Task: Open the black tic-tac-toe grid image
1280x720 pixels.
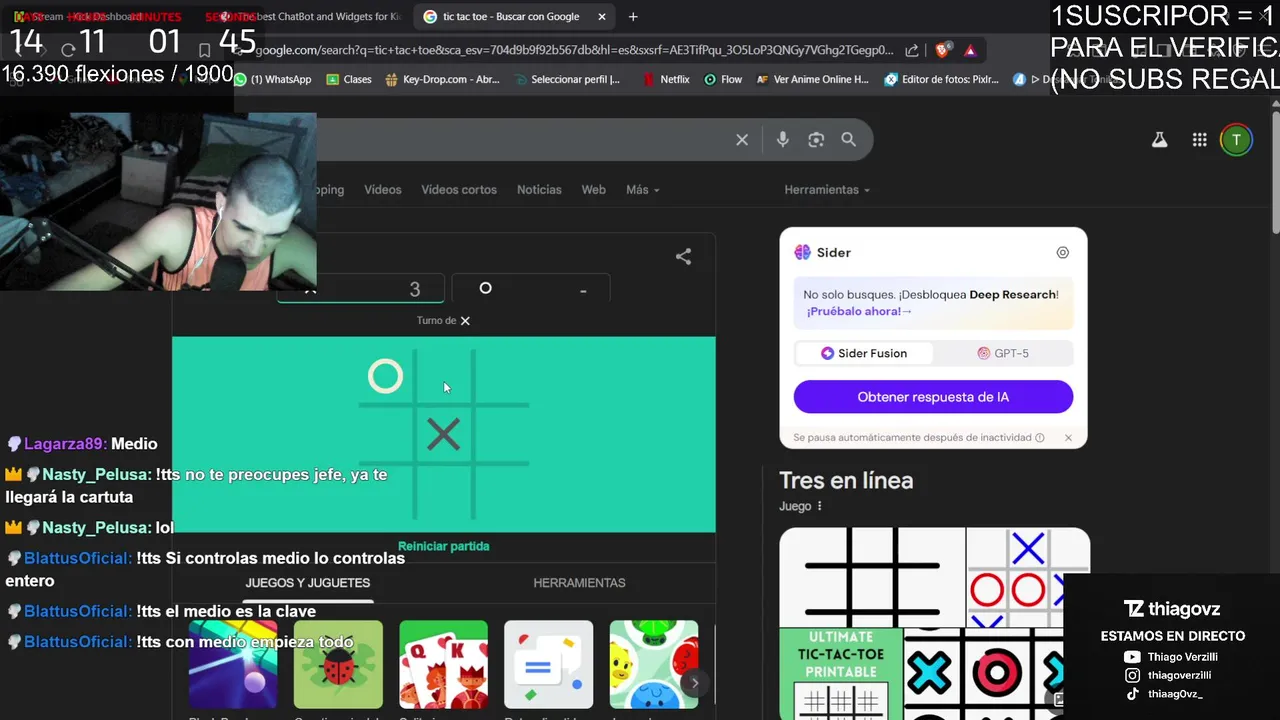Action: 872,577
